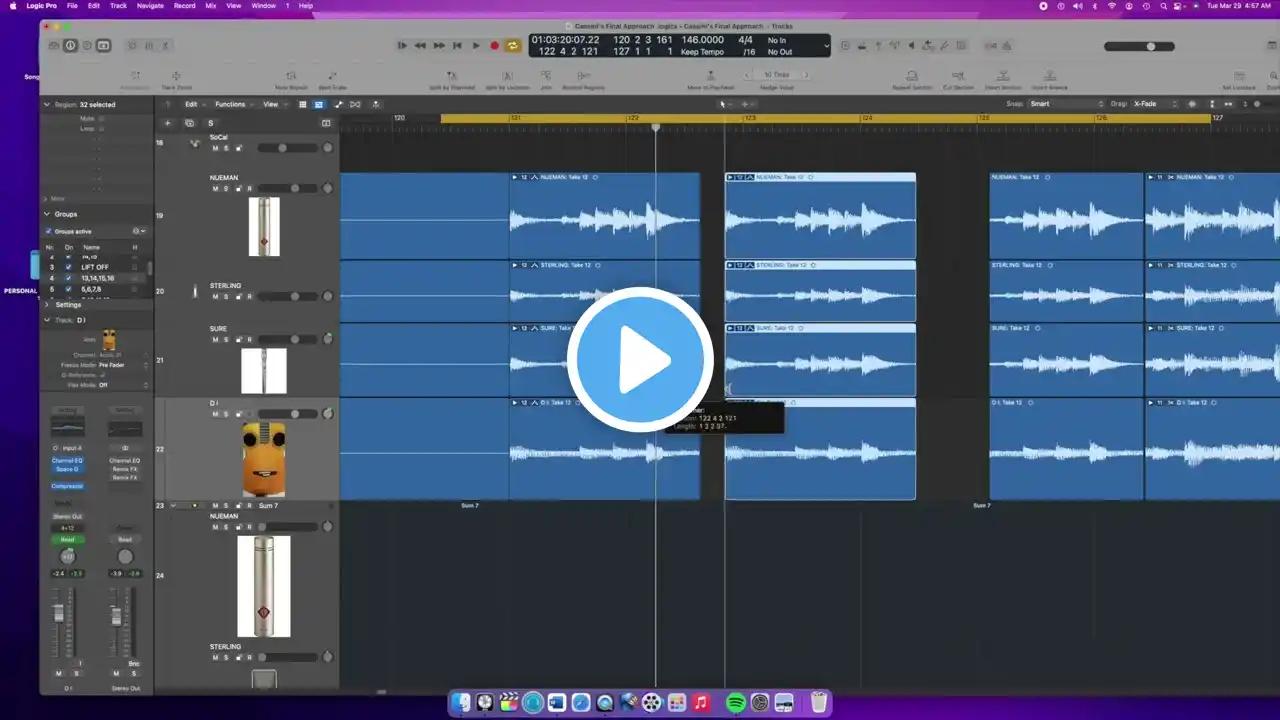Open the Functions dropdown menu
The width and height of the screenshot is (1280, 720).
pyautogui.click(x=232, y=104)
